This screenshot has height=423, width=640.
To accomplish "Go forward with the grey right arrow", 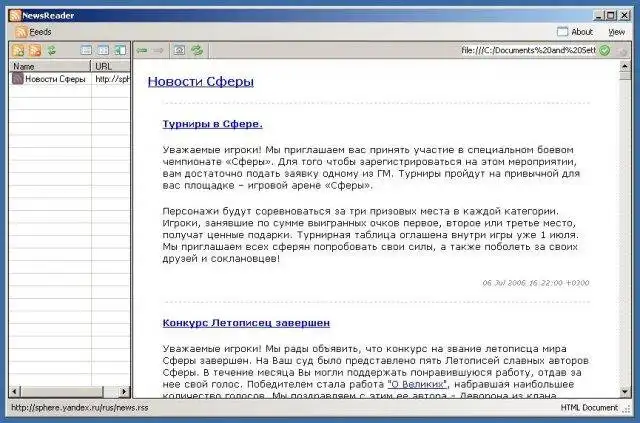I will pos(158,50).
